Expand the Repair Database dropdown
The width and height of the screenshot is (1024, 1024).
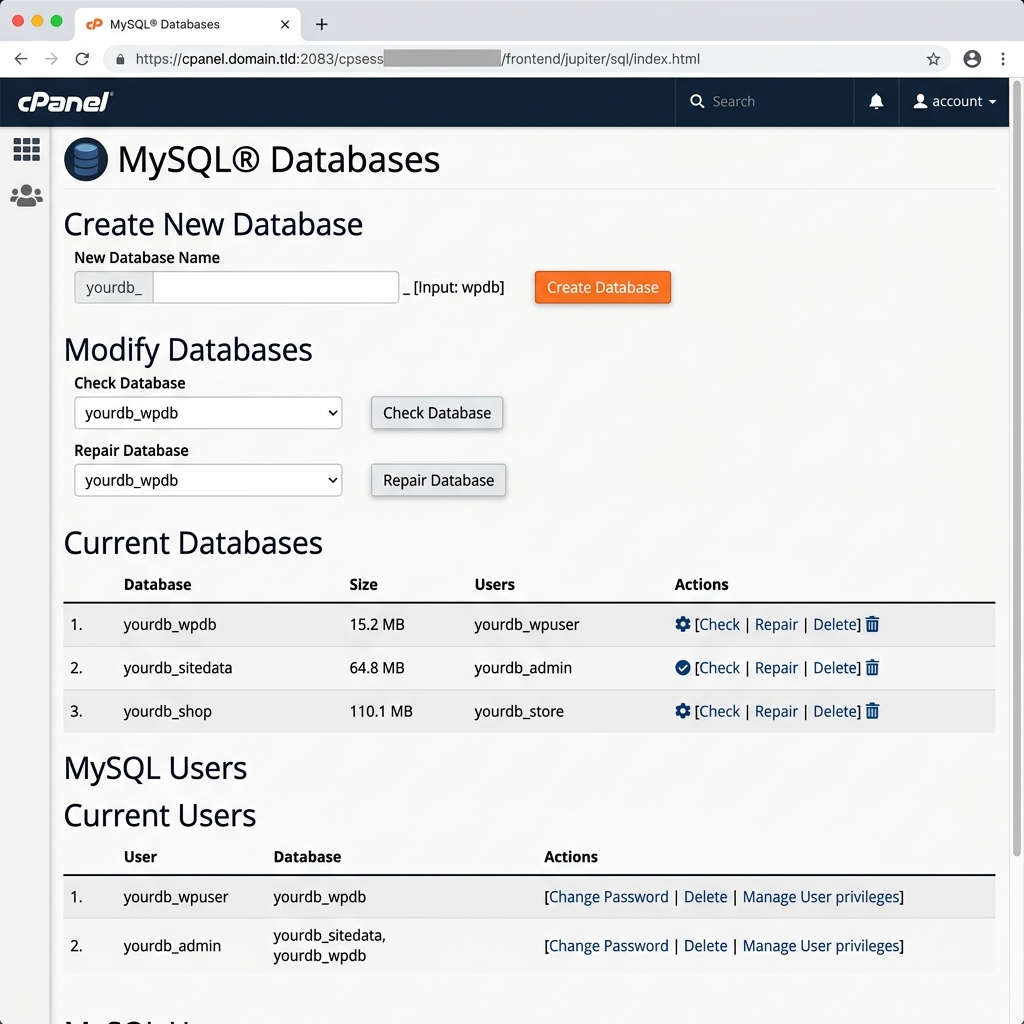click(x=208, y=480)
